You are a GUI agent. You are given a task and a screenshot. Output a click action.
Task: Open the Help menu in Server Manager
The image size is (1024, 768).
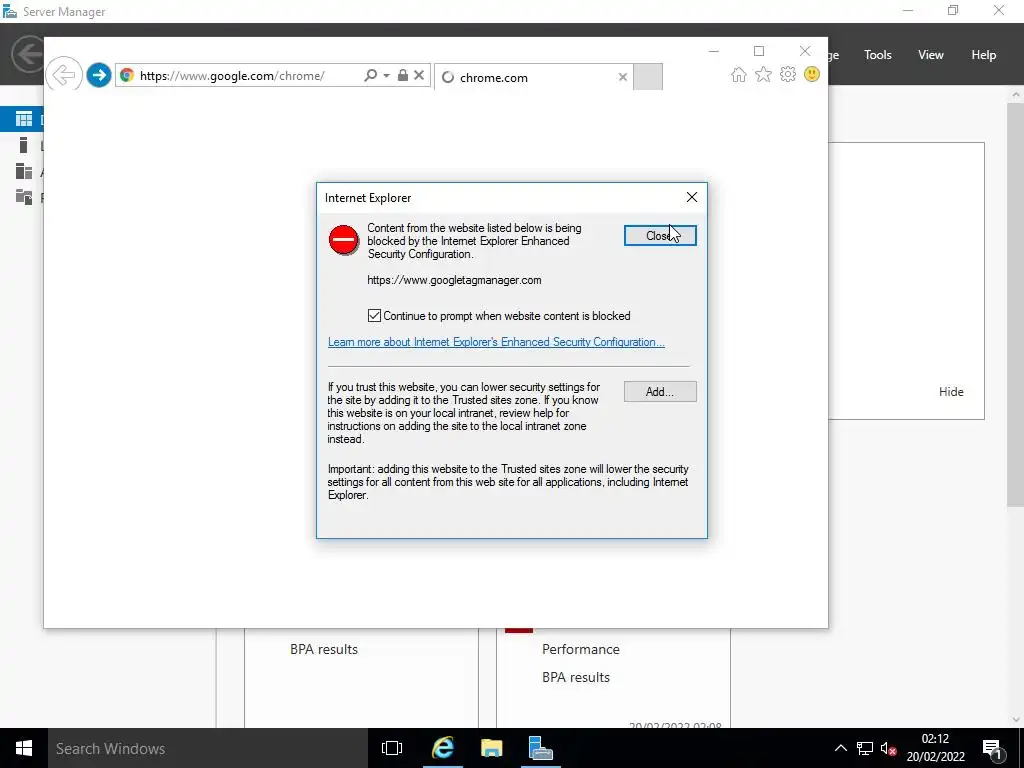[984, 55]
